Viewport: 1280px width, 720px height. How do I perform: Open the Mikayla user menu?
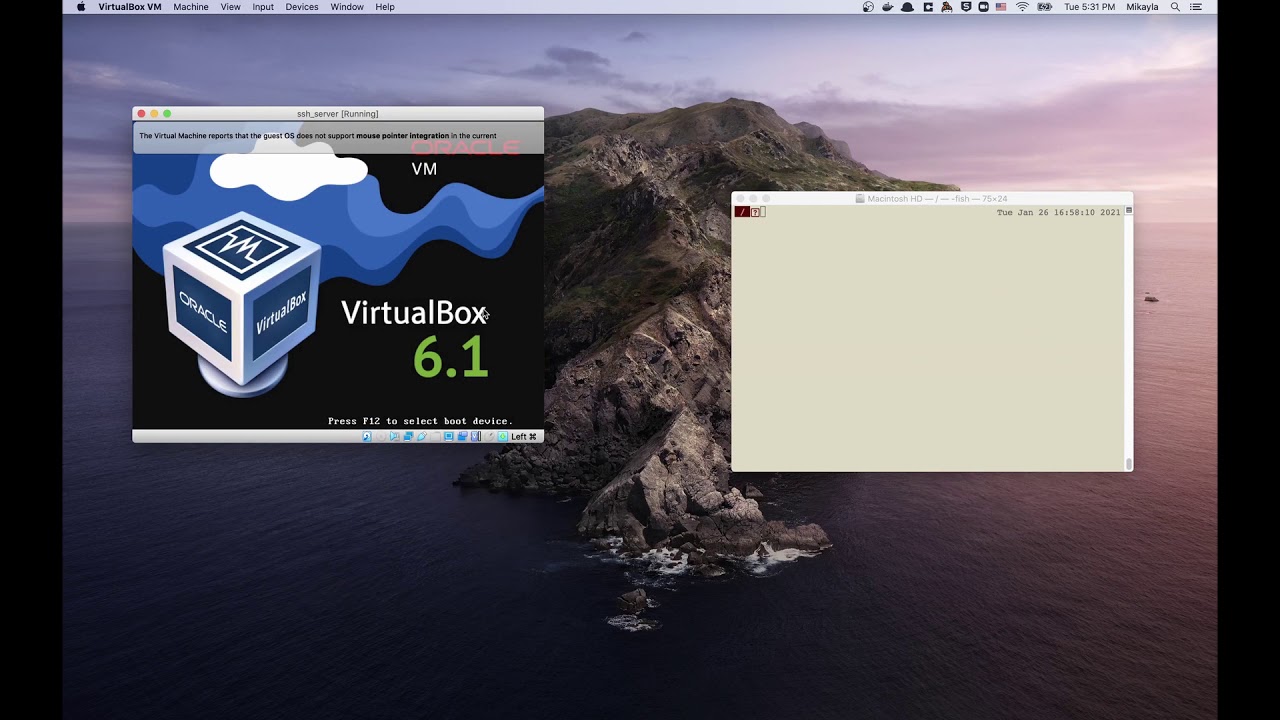(1142, 7)
